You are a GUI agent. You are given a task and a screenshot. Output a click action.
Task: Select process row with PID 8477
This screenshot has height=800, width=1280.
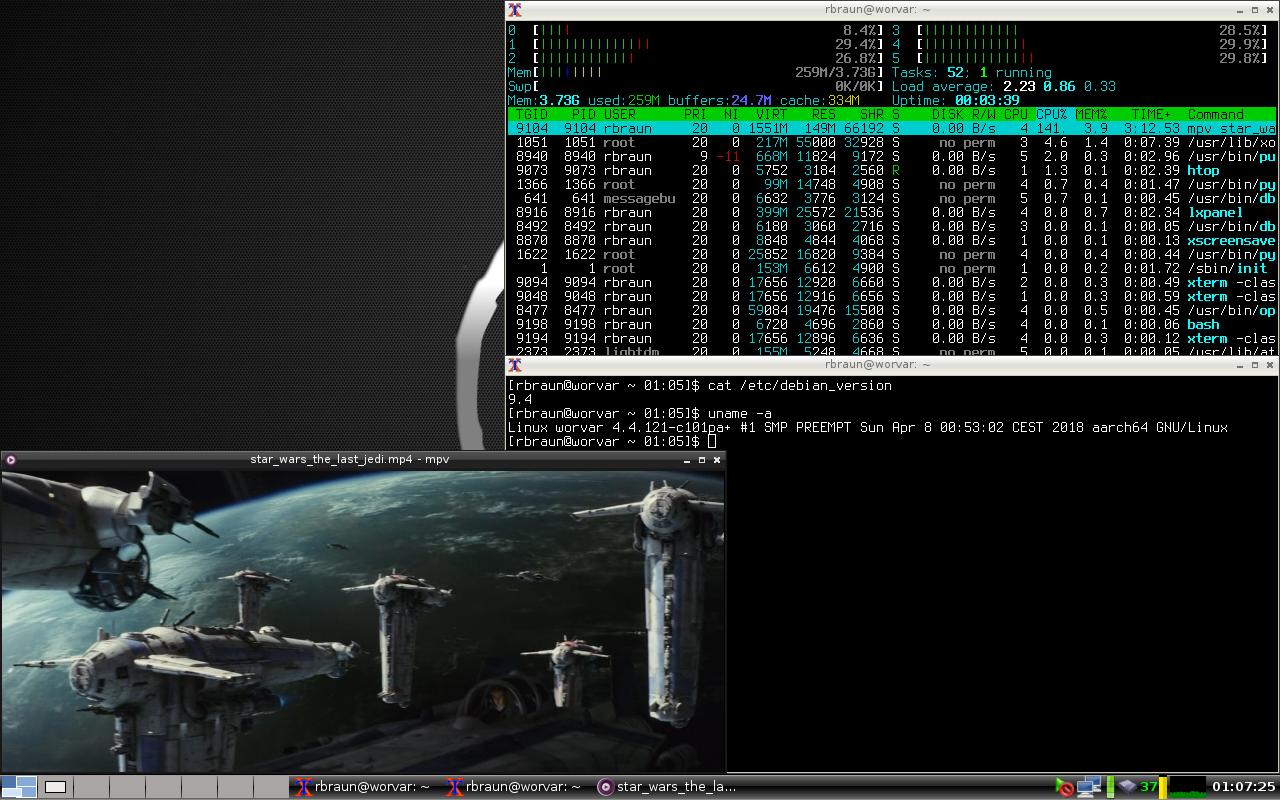point(892,310)
